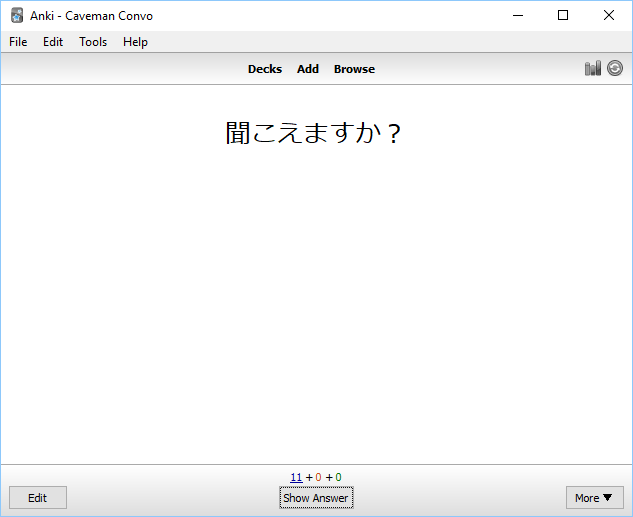
Task: Click the Show Answer button
Action: pos(316,498)
